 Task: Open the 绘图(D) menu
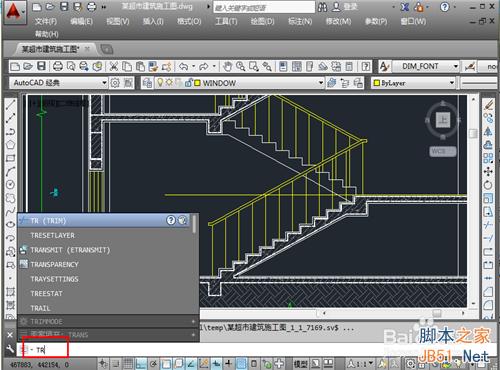(263, 22)
